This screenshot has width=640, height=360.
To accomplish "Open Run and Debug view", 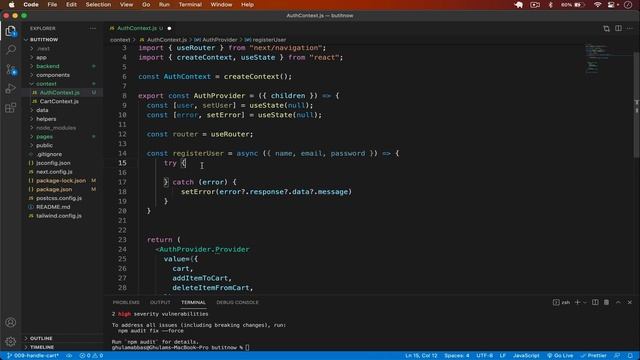I will (x=11, y=89).
